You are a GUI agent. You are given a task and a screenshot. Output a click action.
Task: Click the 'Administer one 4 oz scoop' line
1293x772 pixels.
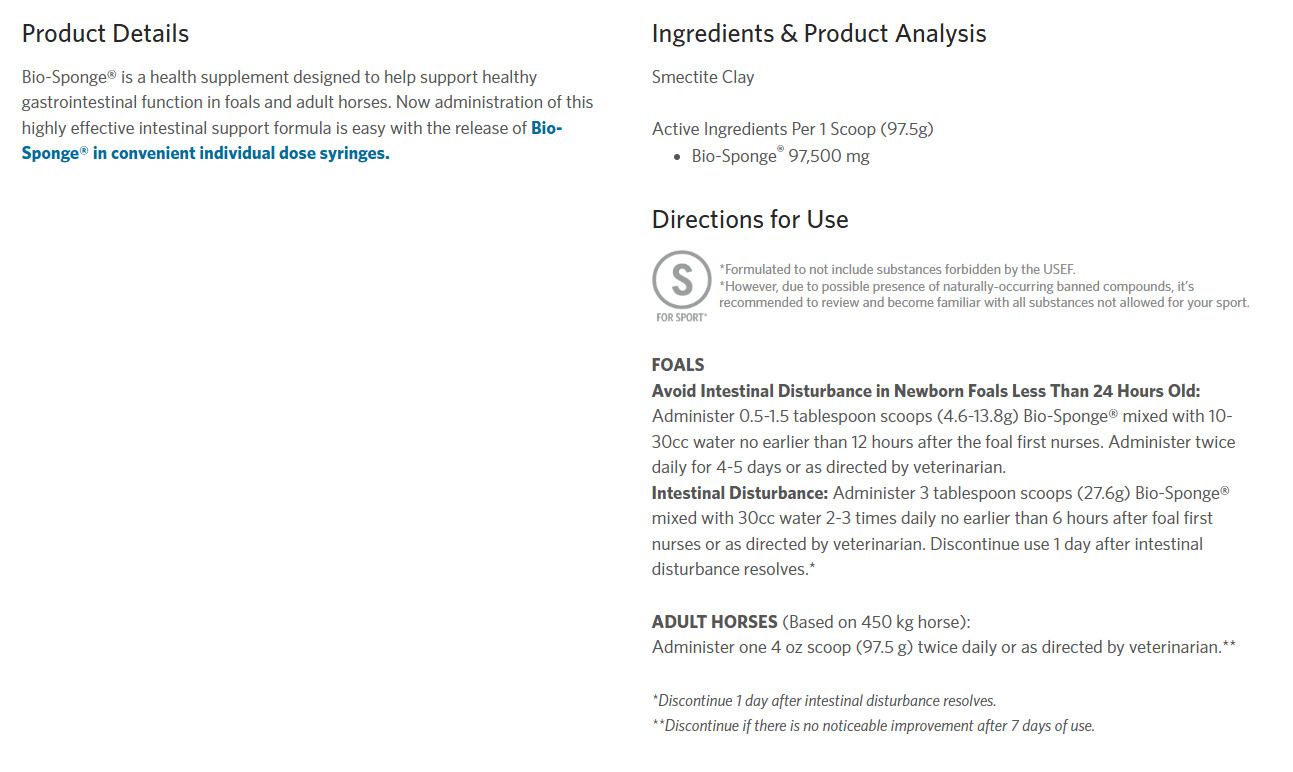coord(943,647)
